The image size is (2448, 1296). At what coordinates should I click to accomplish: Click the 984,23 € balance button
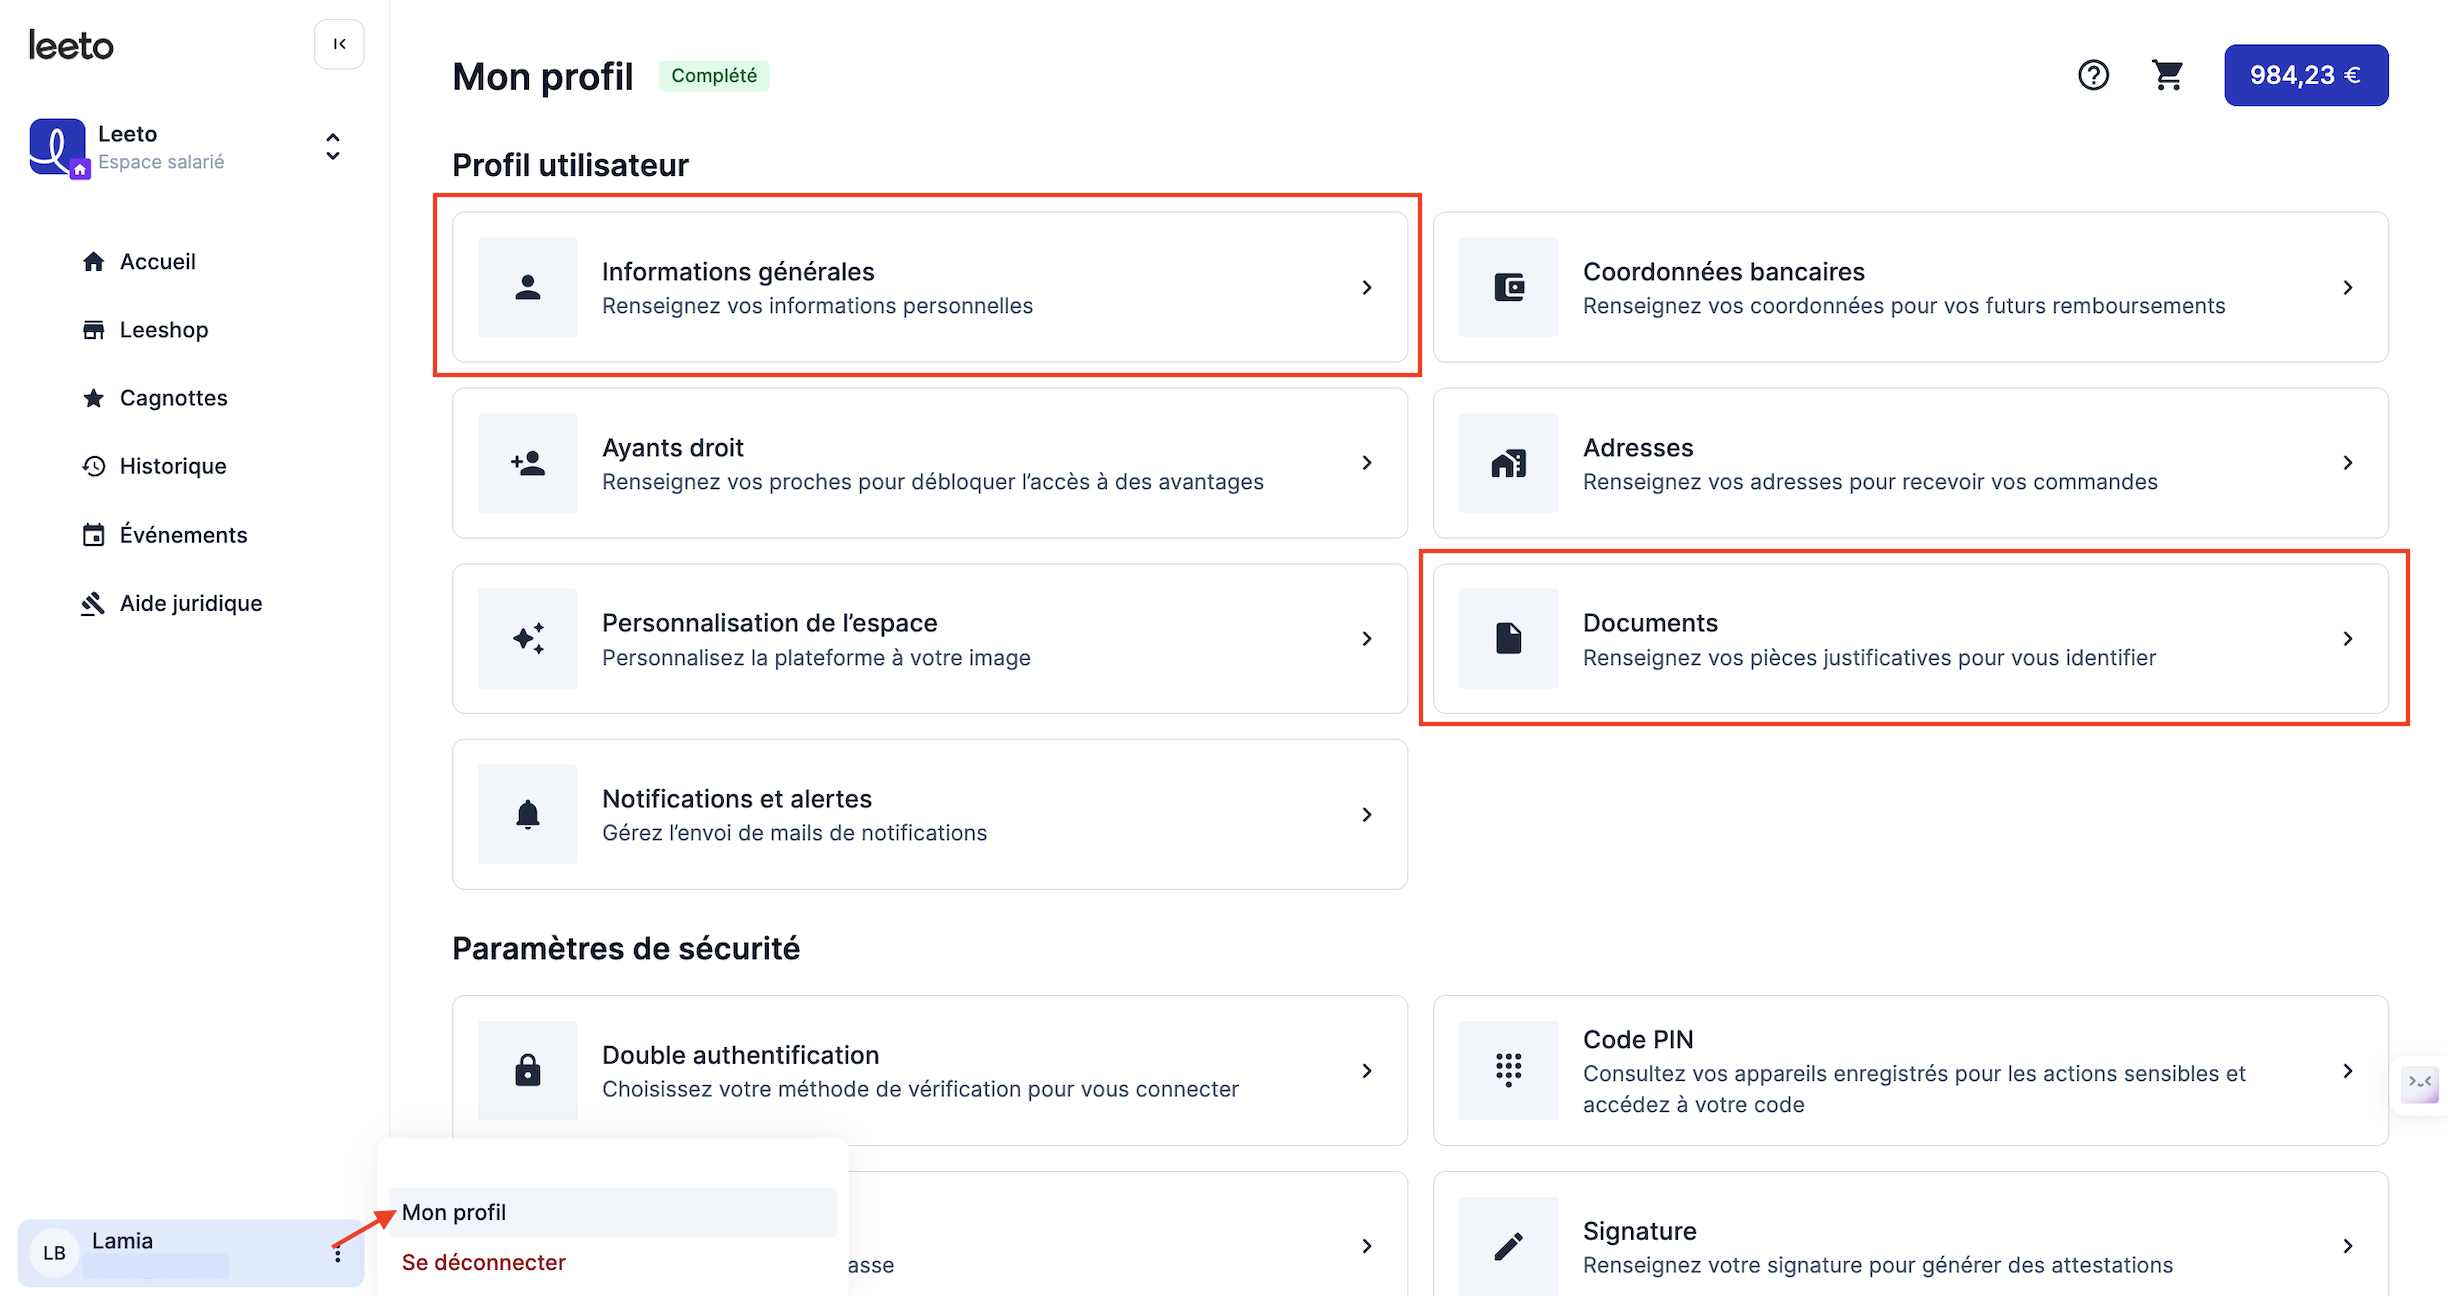click(2306, 75)
